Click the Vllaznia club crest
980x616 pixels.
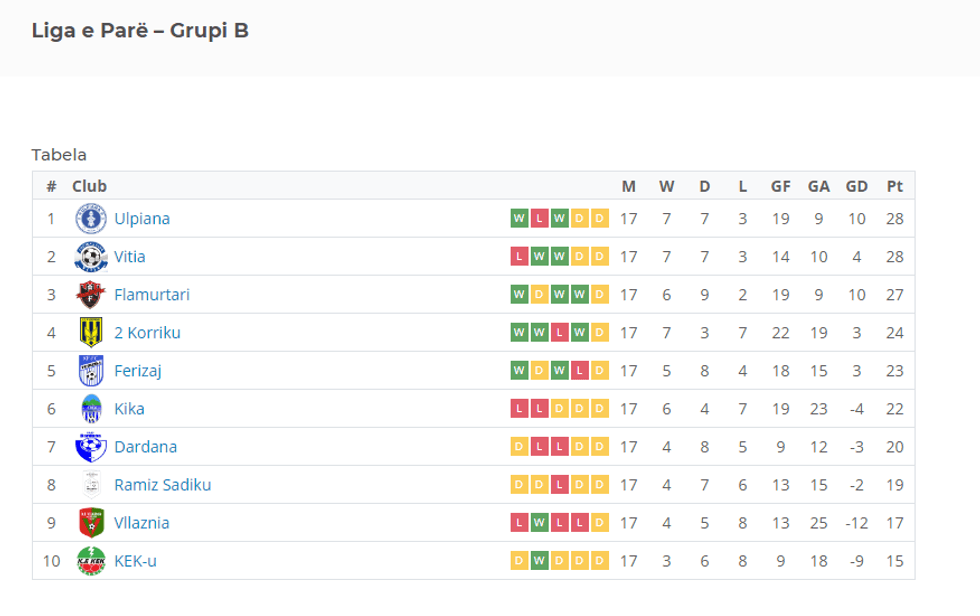tap(91, 522)
